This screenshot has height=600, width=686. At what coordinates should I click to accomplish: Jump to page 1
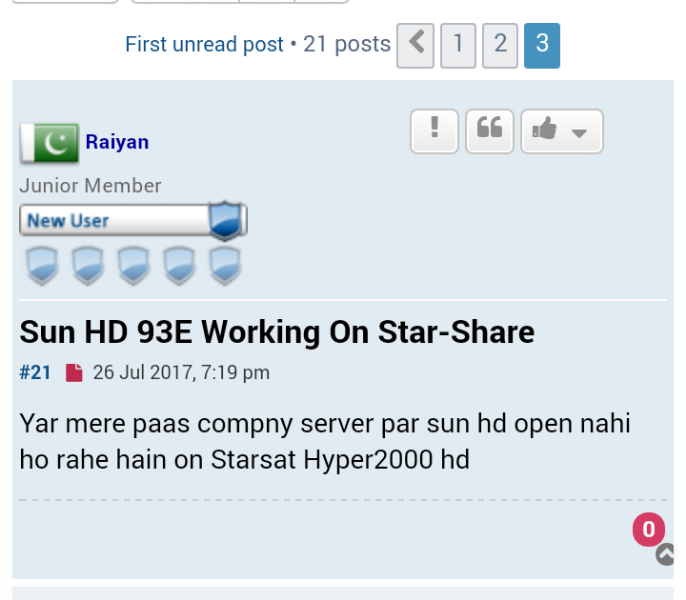tap(458, 46)
